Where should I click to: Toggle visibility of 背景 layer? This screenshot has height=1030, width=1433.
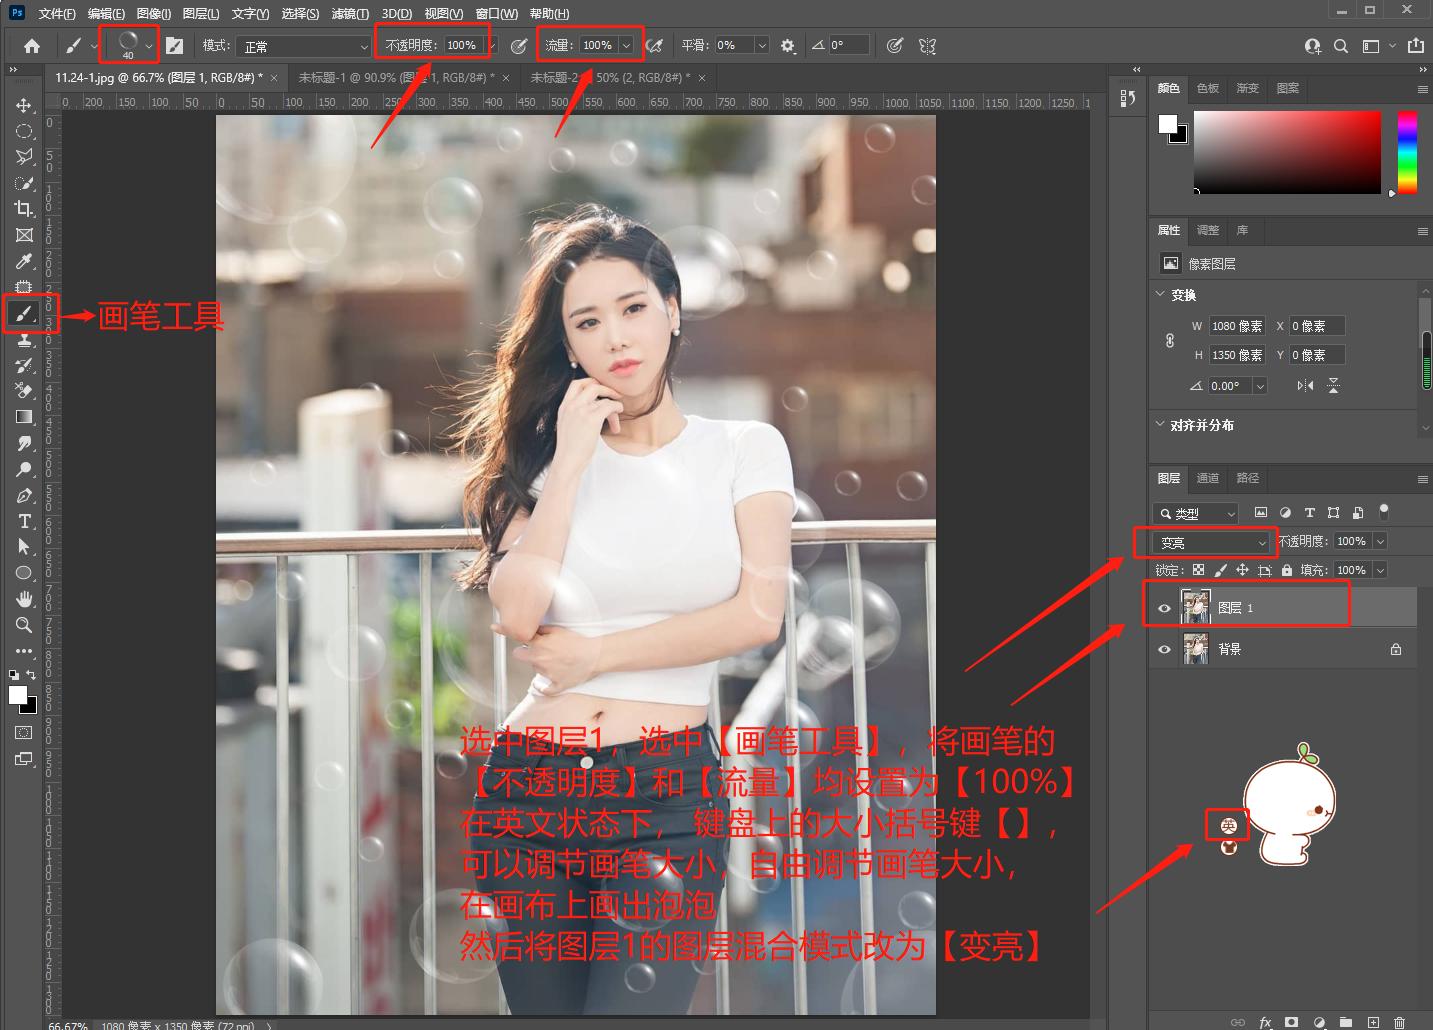1164,649
